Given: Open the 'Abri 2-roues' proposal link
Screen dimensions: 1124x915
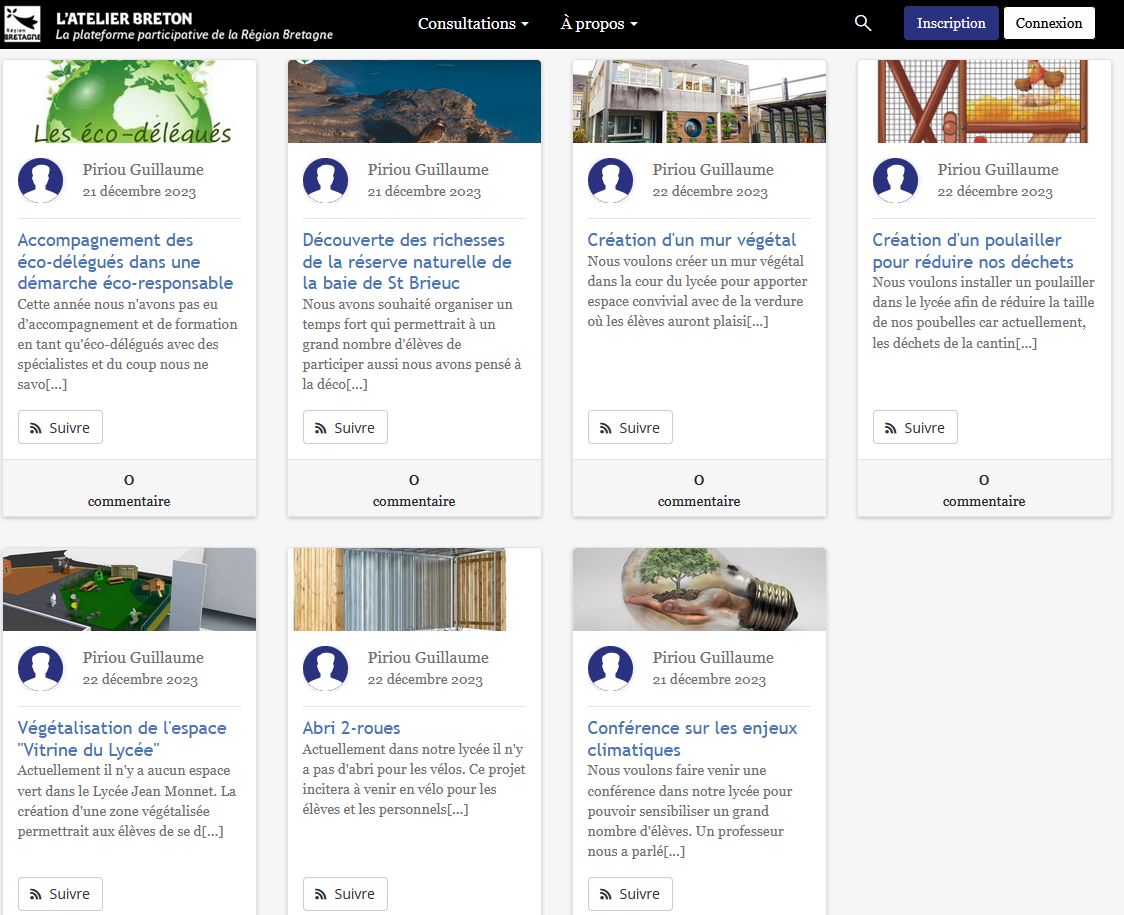Looking at the screenshot, I should coord(351,728).
